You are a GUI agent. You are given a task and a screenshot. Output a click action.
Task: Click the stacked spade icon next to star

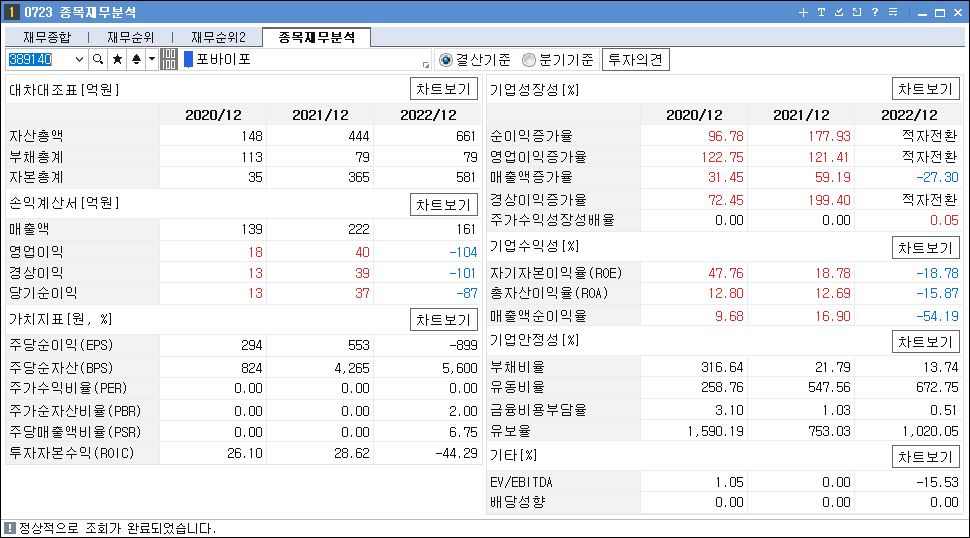coord(136,59)
